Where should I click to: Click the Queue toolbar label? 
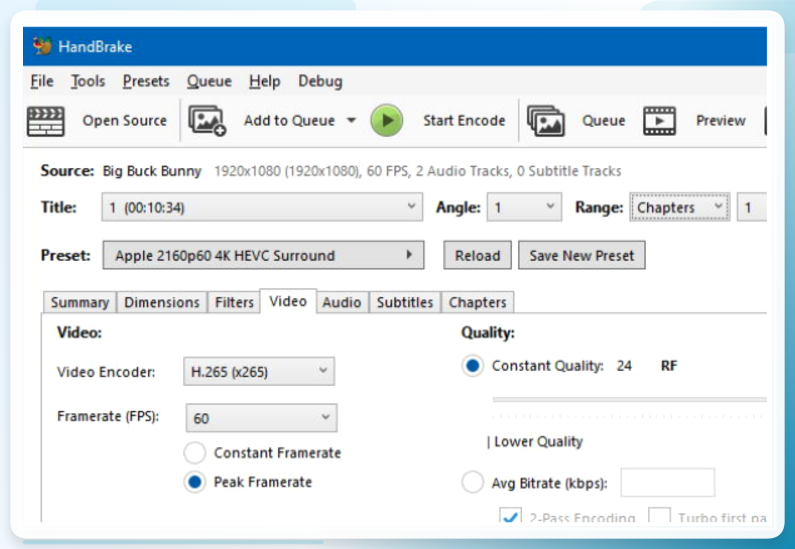click(603, 121)
